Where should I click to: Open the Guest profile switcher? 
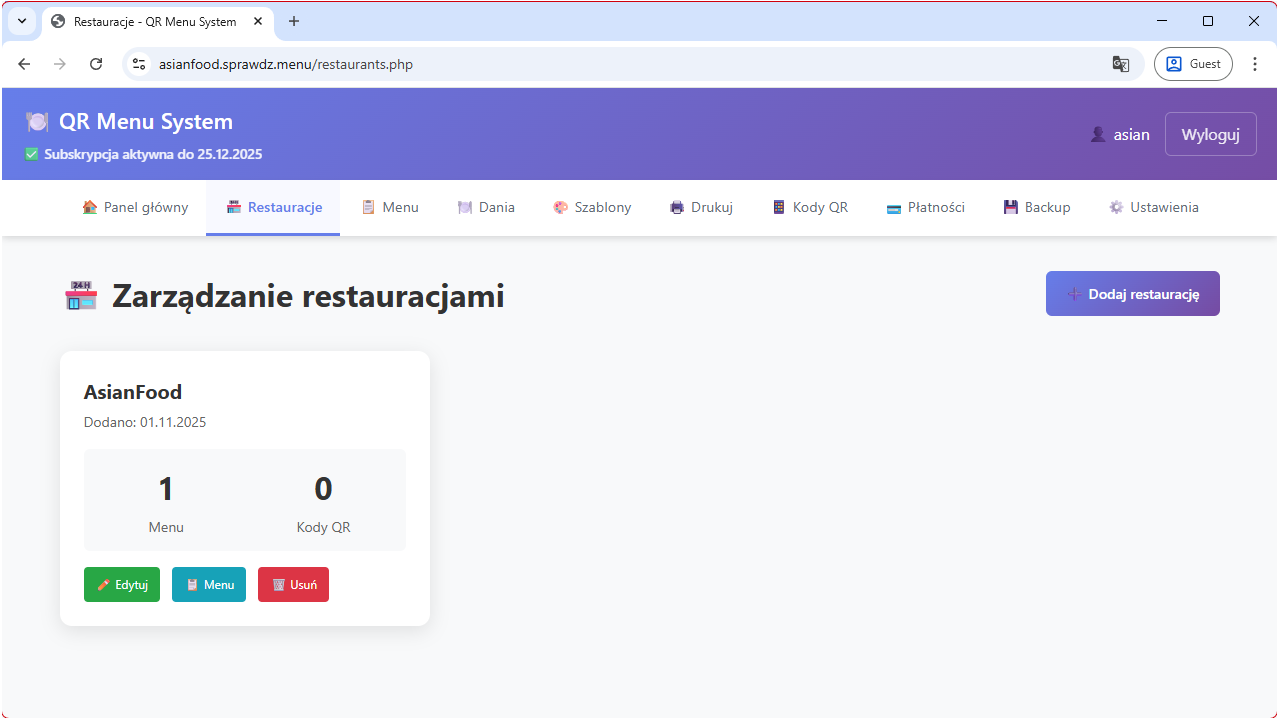pos(1193,63)
